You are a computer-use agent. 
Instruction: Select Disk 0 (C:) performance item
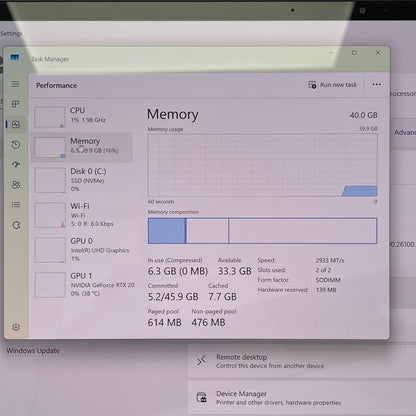(82, 180)
